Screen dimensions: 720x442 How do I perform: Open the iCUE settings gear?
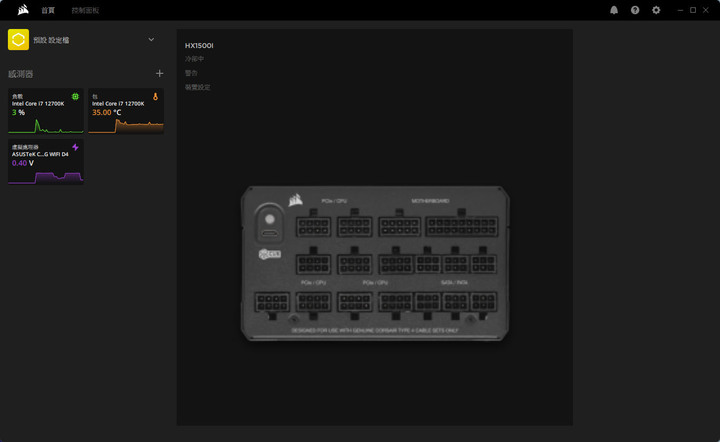pyautogui.click(x=656, y=10)
